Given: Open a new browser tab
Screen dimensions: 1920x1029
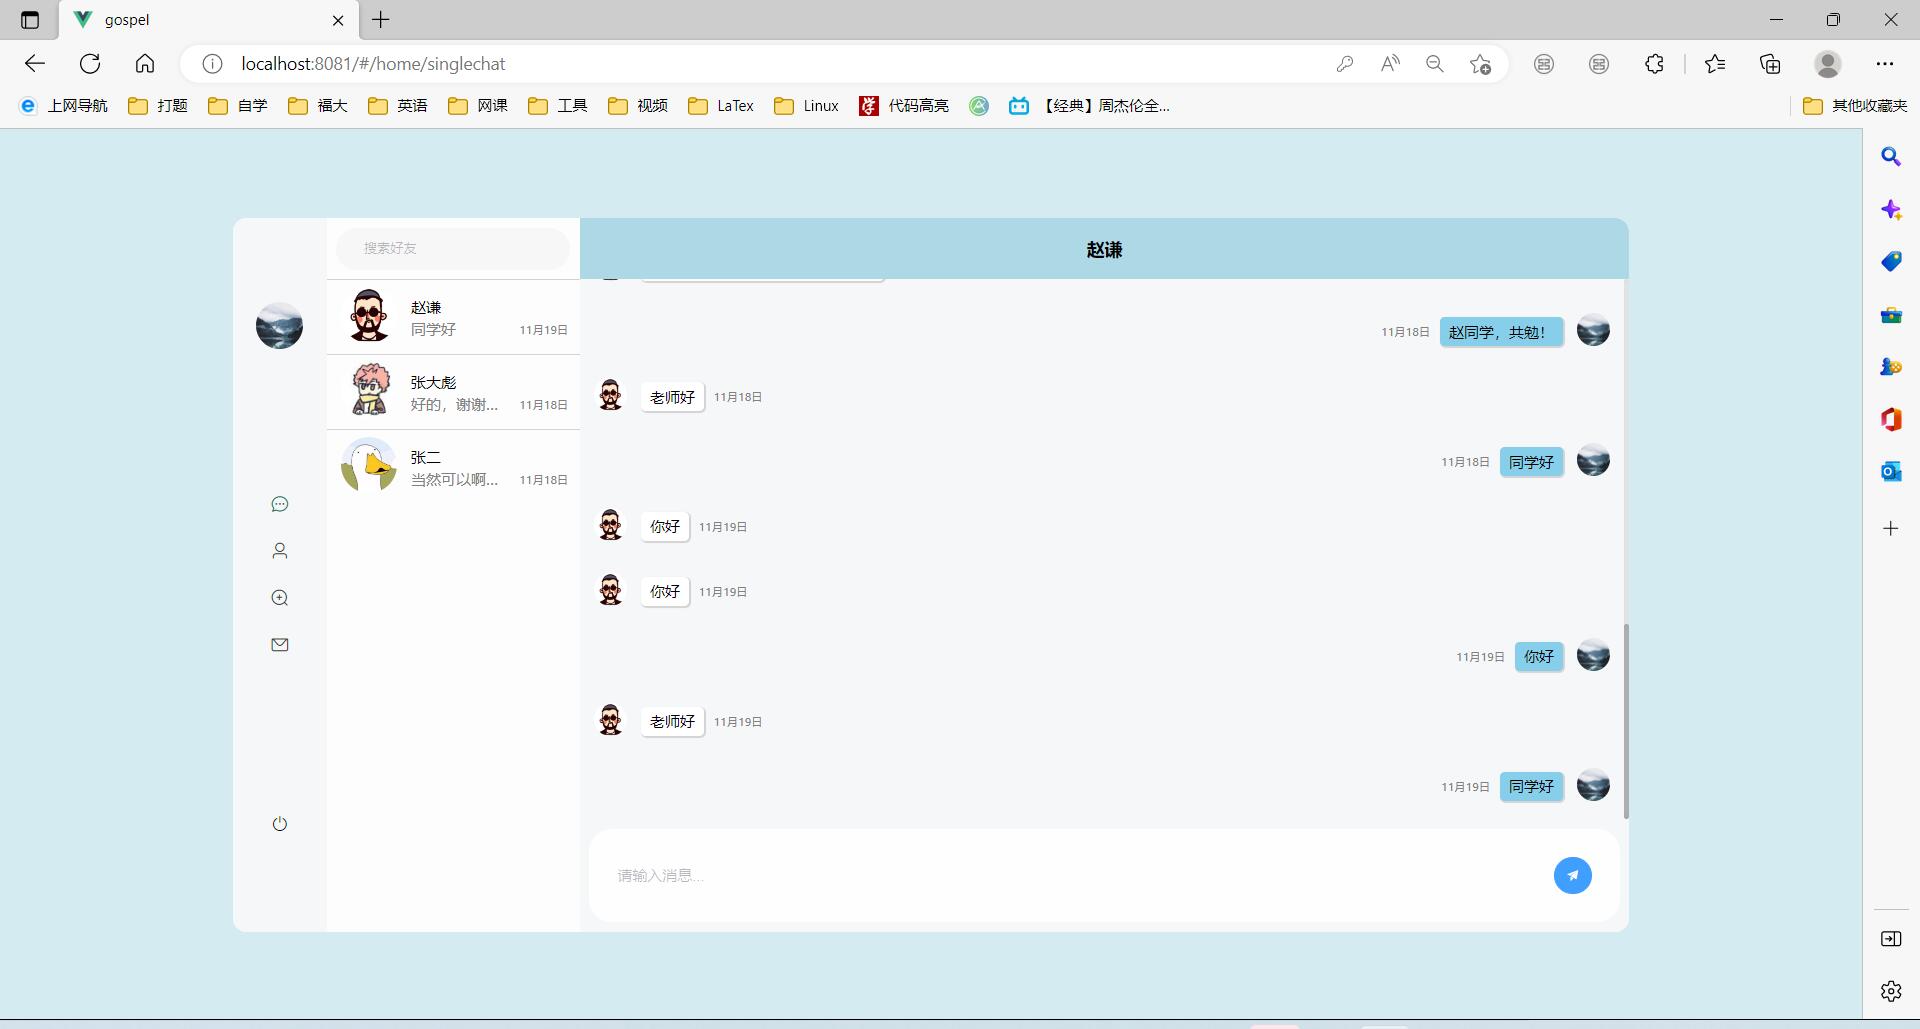Looking at the screenshot, I should (x=381, y=20).
